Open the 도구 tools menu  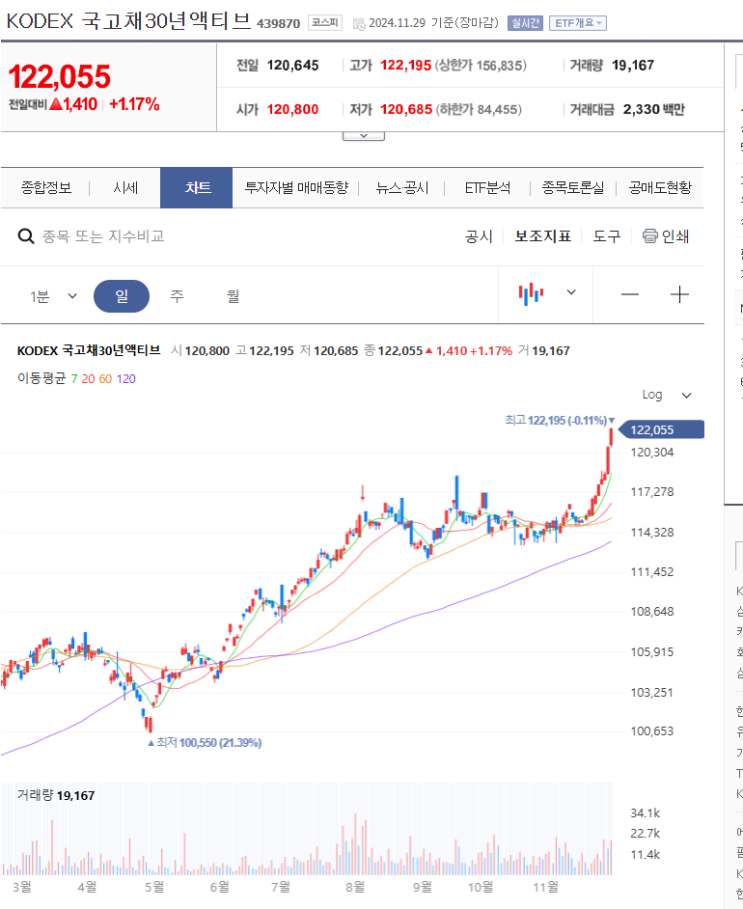pos(606,237)
